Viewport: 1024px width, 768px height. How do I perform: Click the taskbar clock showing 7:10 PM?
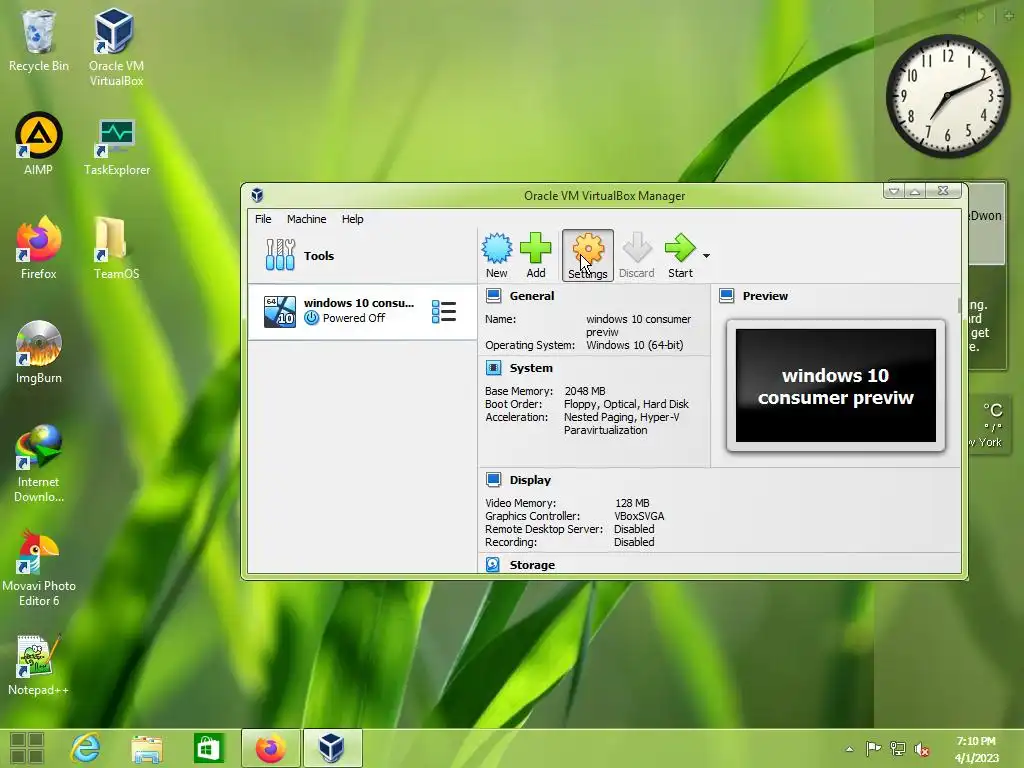click(x=976, y=749)
